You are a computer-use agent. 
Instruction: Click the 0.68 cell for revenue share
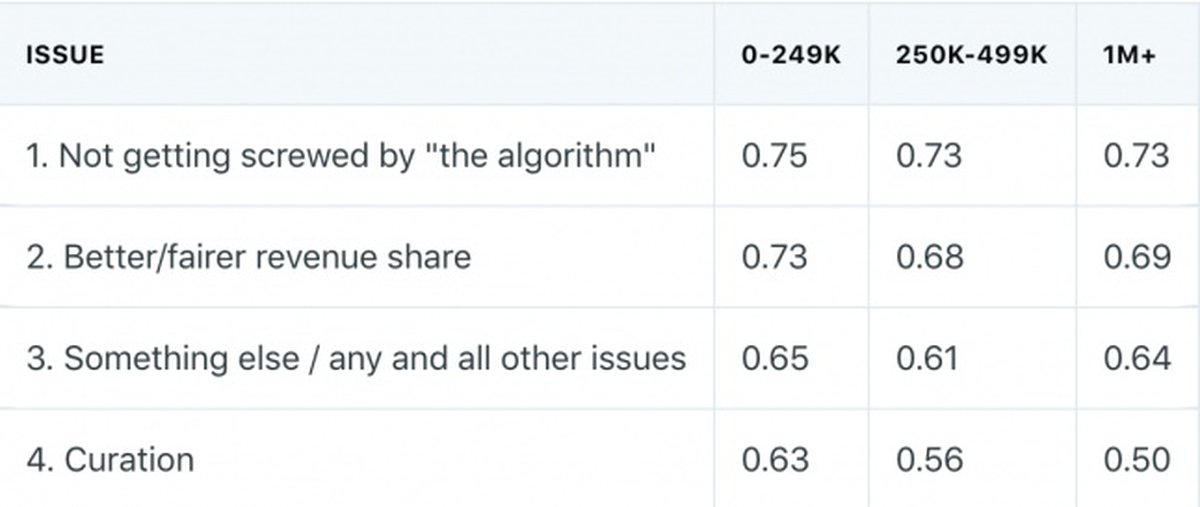(929, 257)
